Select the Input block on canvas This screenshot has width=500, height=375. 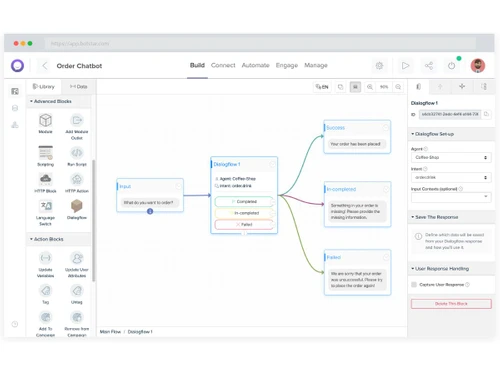[x=150, y=195]
